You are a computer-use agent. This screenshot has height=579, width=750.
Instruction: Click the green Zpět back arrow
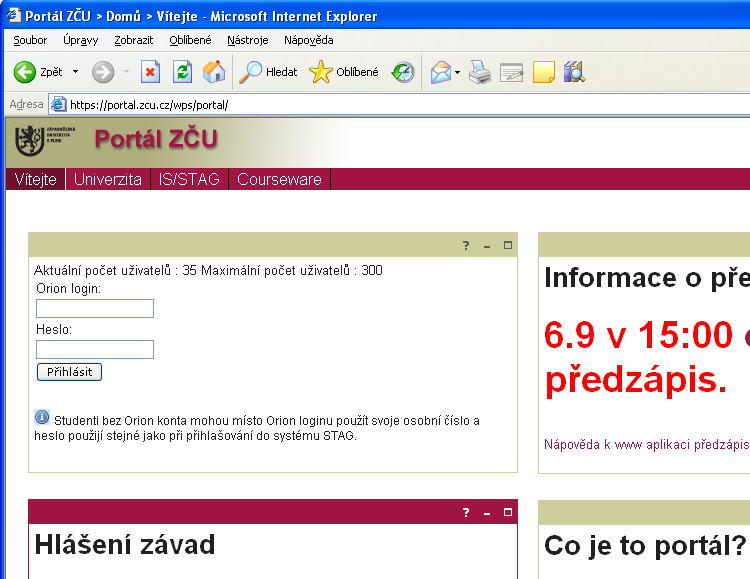click(25, 72)
